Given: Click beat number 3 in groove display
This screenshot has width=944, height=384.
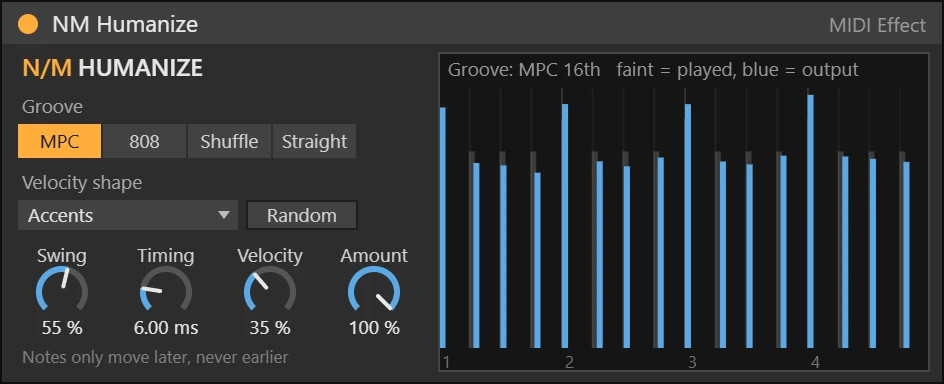Looking at the screenshot, I should pyautogui.click(x=692, y=362).
